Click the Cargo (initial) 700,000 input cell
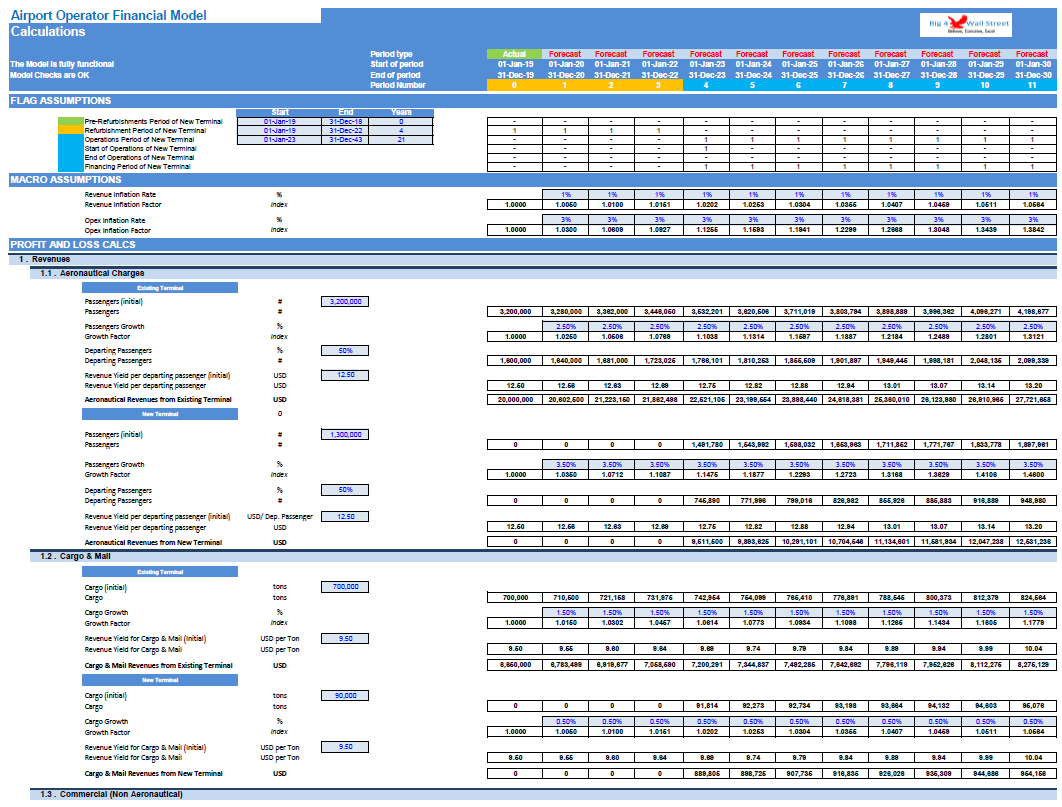This screenshot has height=807, width=1062. click(x=345, y=586)
